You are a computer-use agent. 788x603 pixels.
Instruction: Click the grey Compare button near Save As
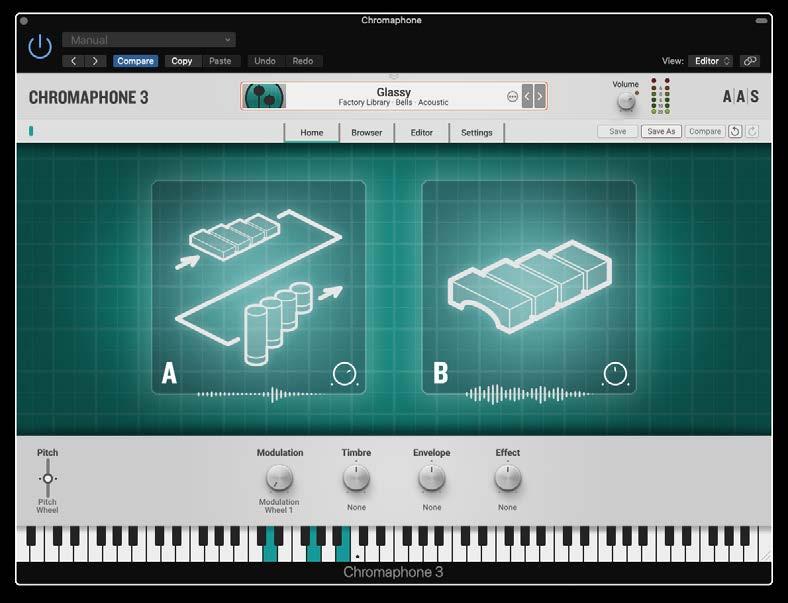(705, 131)
